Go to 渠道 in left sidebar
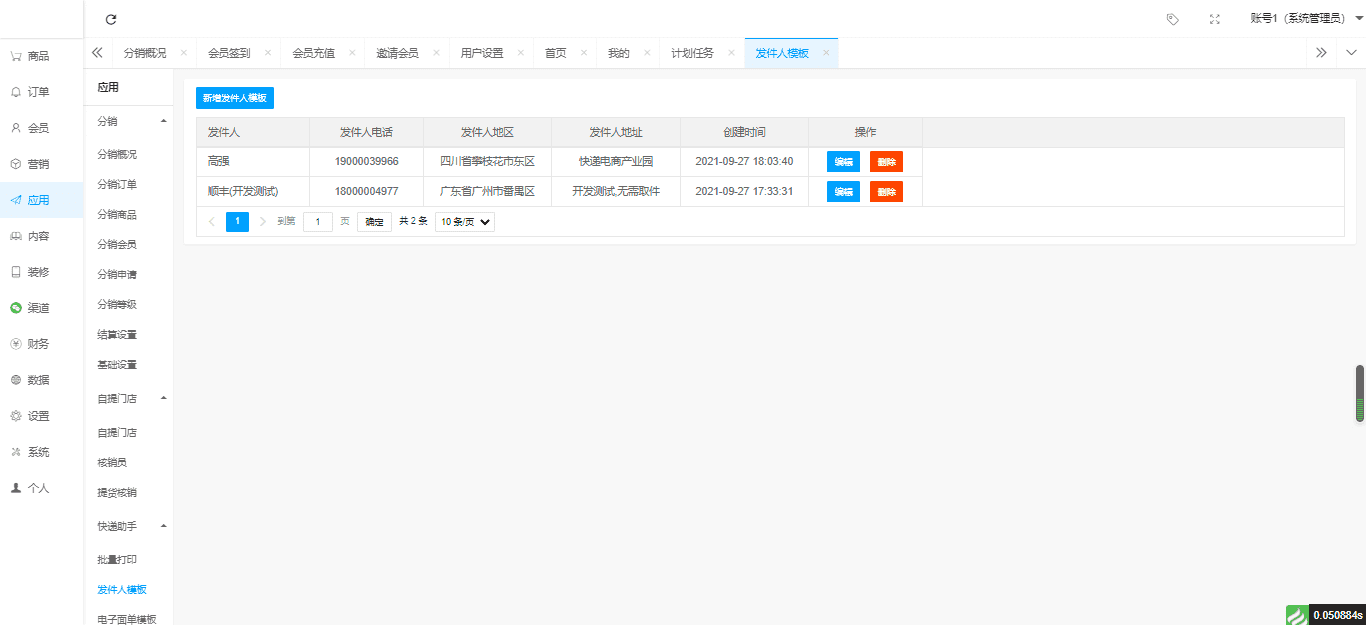This screenshot has width=1366, height=625. (30, 308)
